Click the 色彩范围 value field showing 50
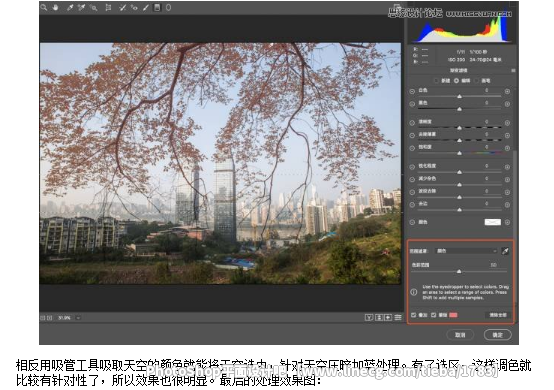This screenshot has width=554, height=390. (x=493, y=265)
